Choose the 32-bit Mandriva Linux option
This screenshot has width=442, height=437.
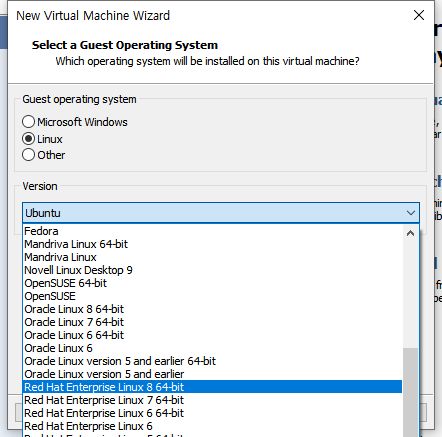tap(212, 257)
